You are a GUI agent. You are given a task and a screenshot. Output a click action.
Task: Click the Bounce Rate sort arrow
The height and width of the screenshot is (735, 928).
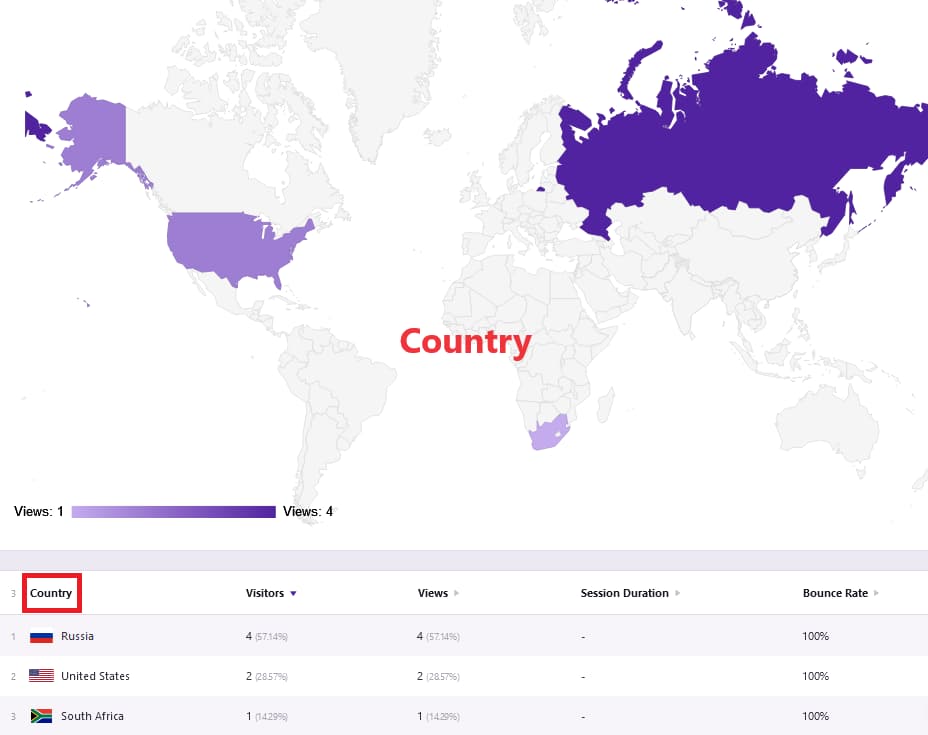[x=877, y=594]
